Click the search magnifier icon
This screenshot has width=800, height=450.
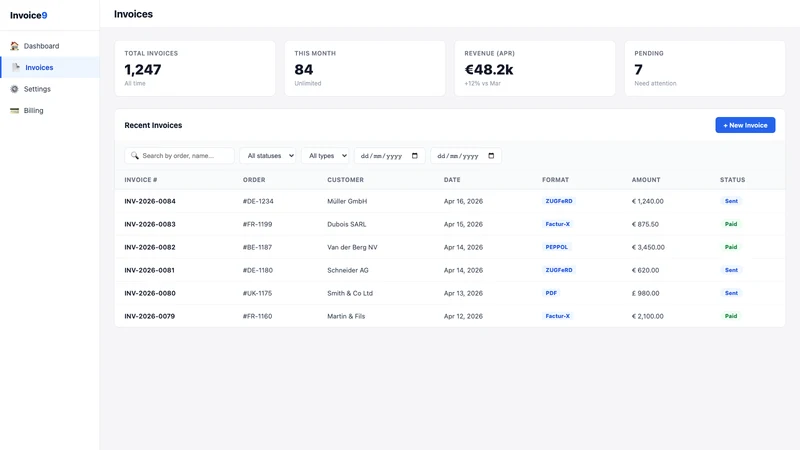pos(135,156)
